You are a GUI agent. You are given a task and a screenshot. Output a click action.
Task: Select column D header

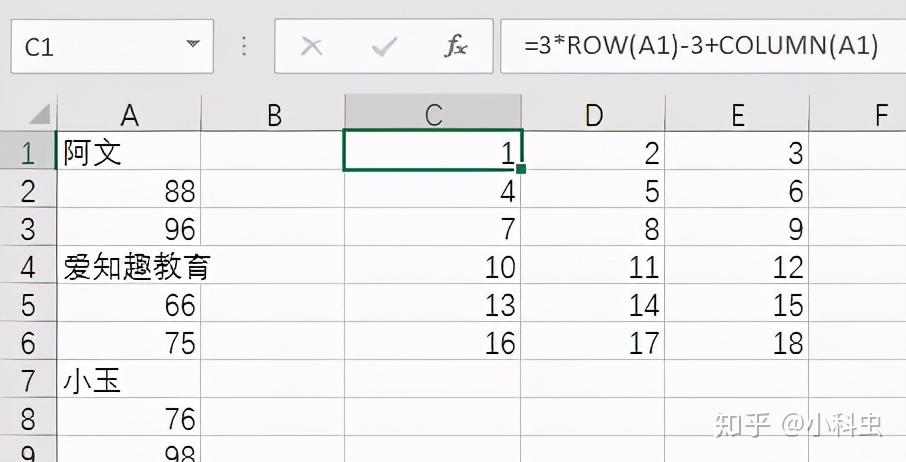[x=593, y=114]
